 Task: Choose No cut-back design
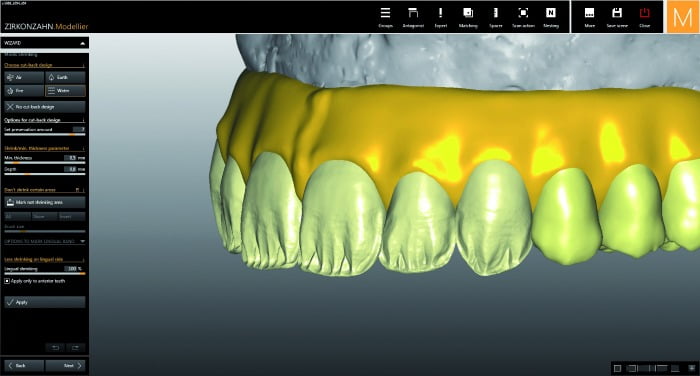pos(45,107)
